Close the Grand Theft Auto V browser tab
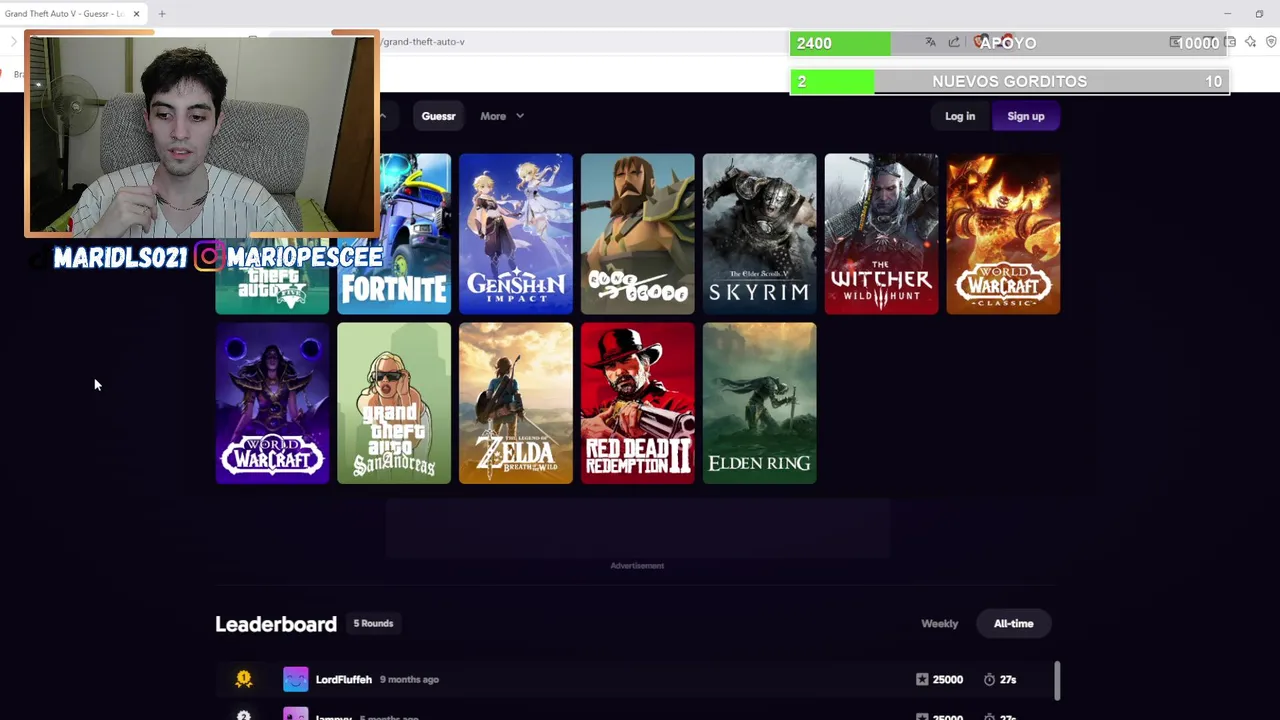The width and height of the screenshot is (1280, 720). [x=136, y=13]
